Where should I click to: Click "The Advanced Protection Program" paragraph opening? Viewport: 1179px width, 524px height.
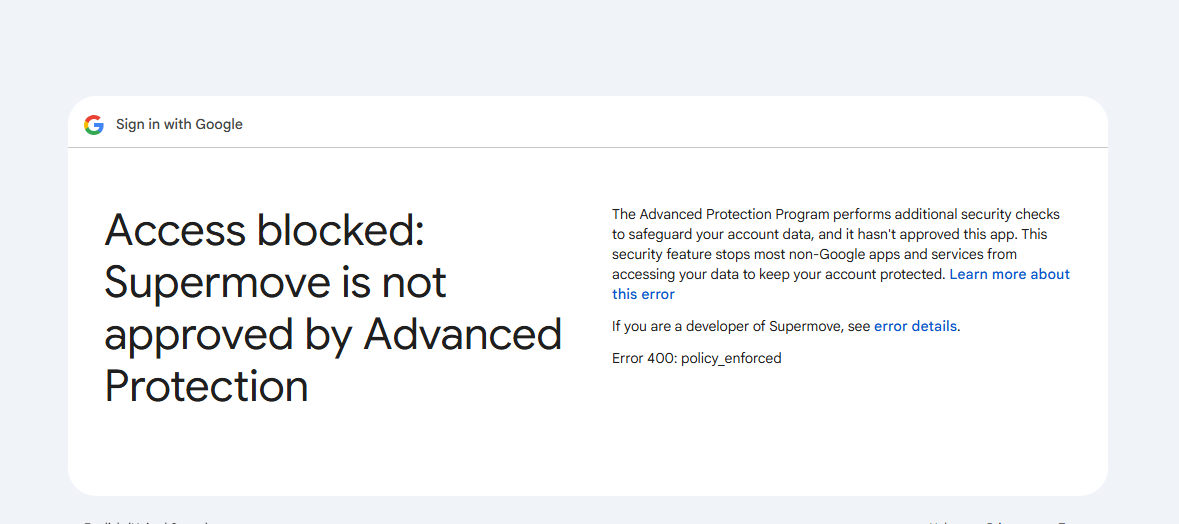(x=720, y=214)
